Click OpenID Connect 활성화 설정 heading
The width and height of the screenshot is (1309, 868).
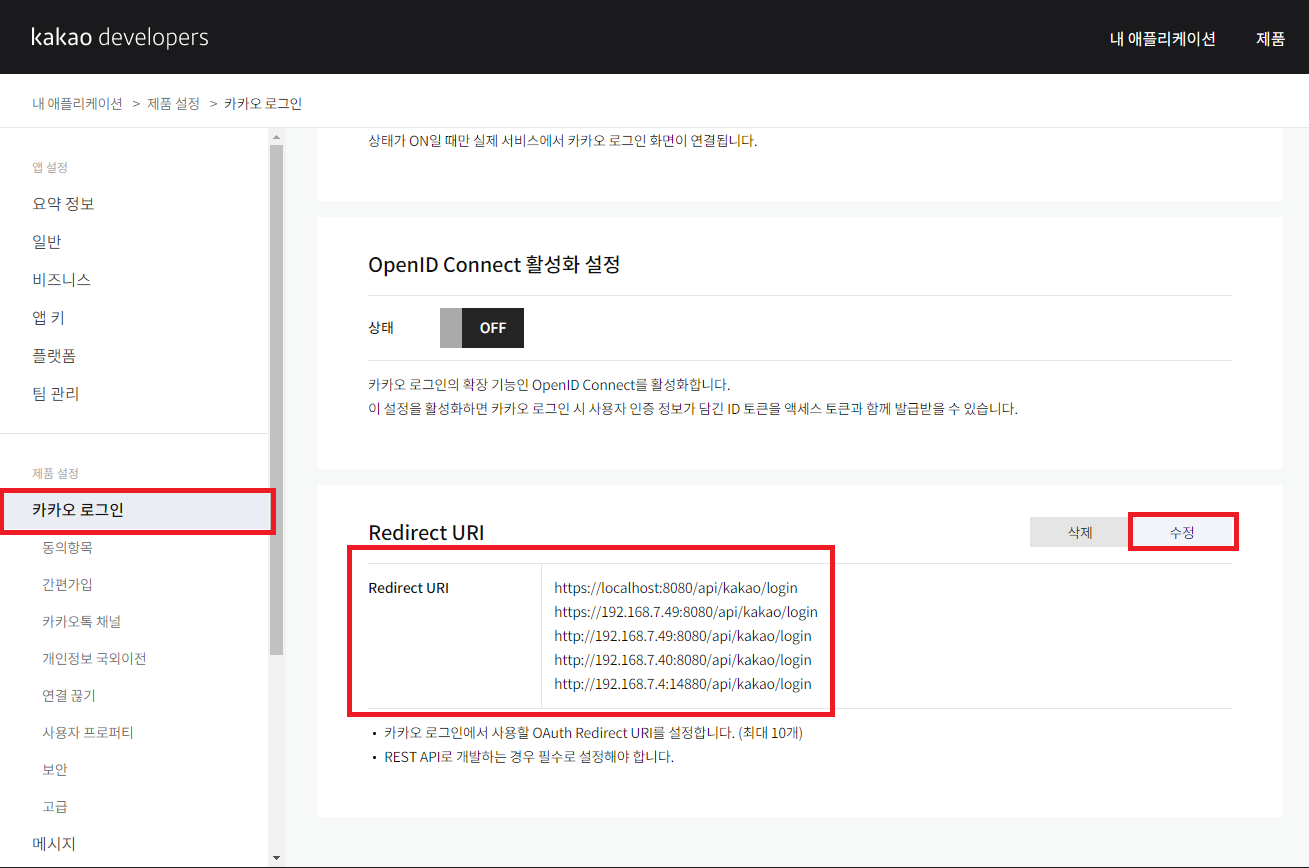(x=494, y=265)
